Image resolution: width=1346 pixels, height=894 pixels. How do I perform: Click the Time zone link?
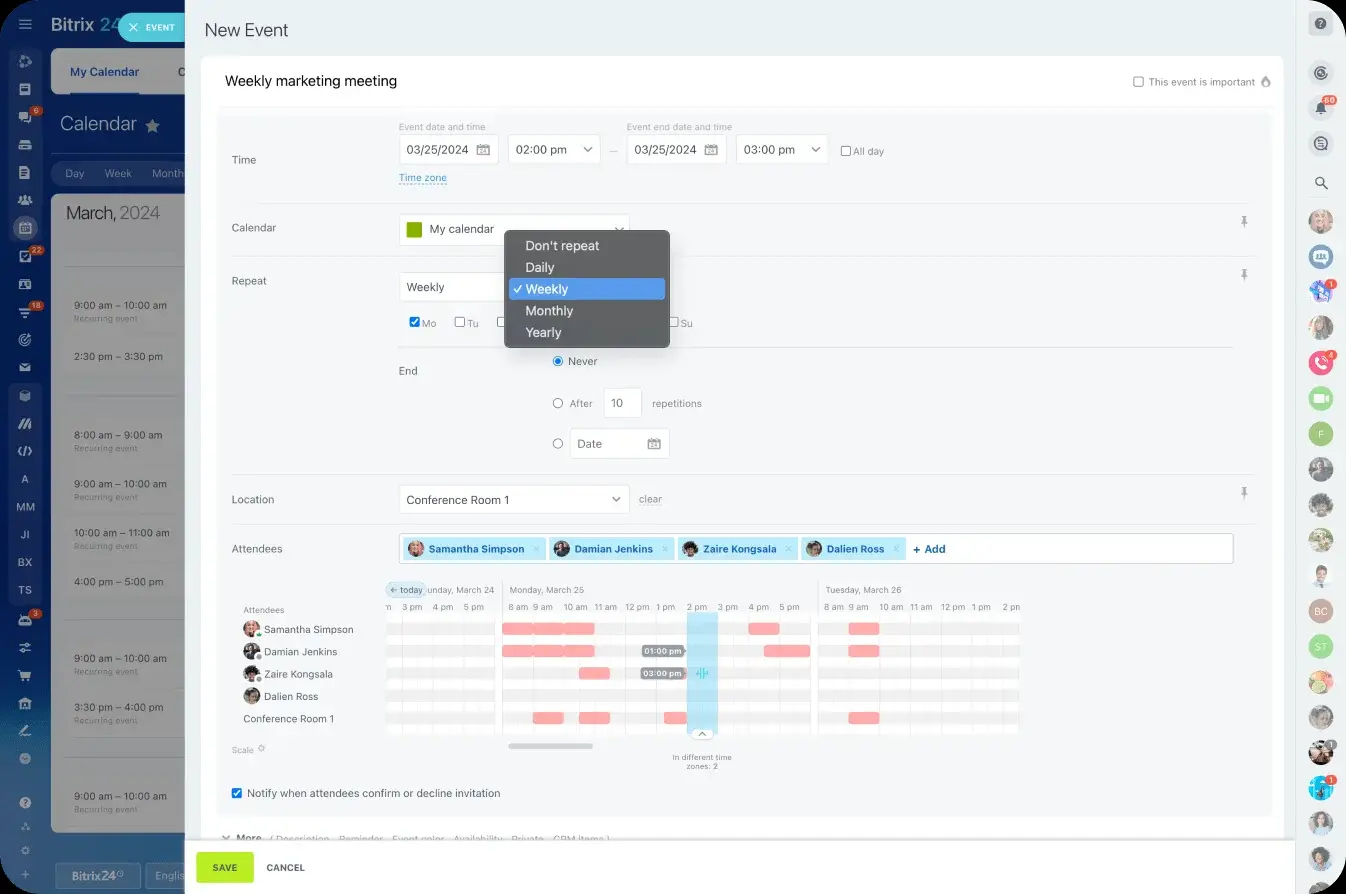click(422, 177)
